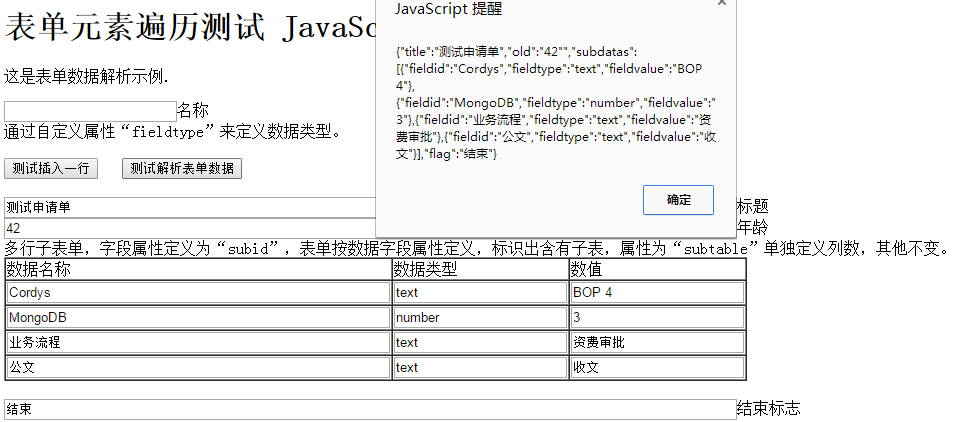Click the BOP 4 value field
Viewport: 955px width, 422px height.
coord(657,292)
